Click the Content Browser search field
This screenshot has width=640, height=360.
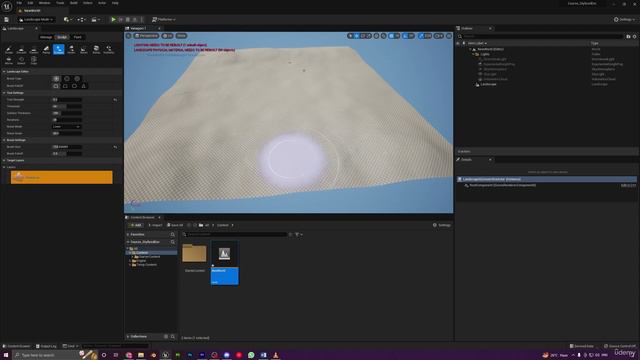[x=235, y=235]
